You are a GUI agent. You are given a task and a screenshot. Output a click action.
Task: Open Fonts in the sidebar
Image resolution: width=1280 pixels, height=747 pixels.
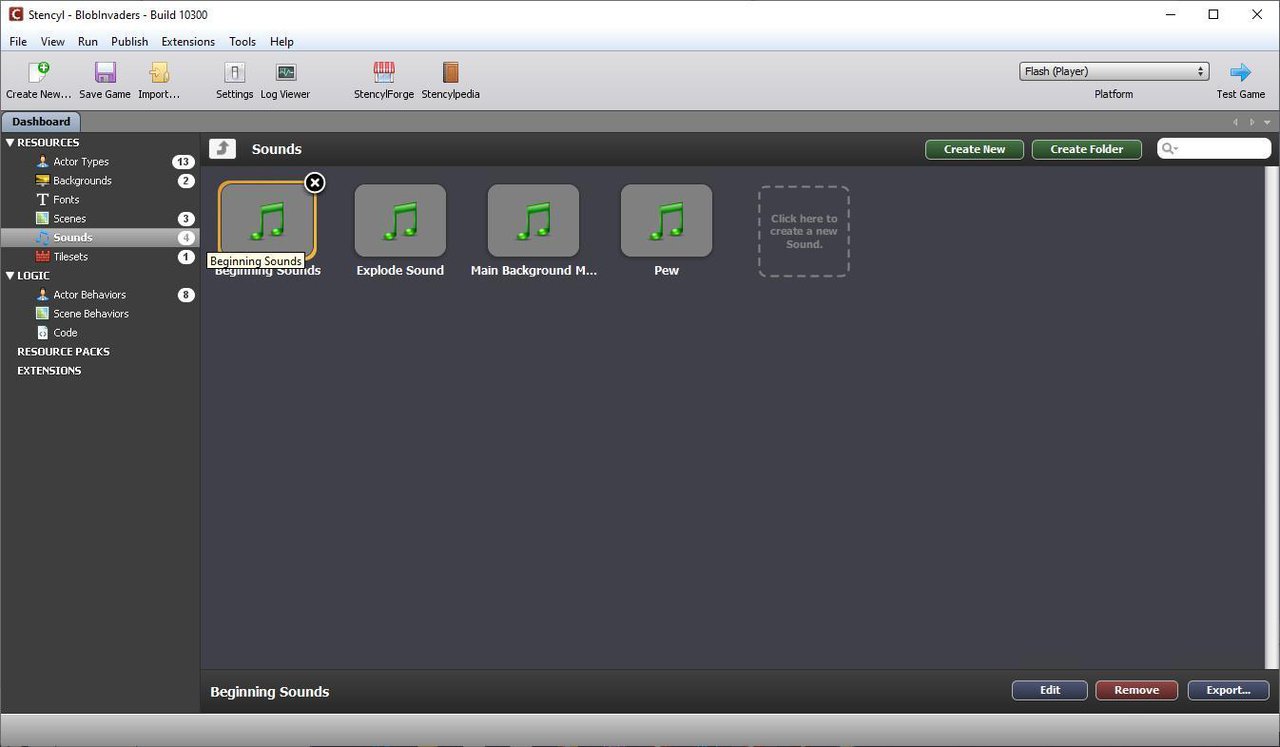(x=66, y=200)
